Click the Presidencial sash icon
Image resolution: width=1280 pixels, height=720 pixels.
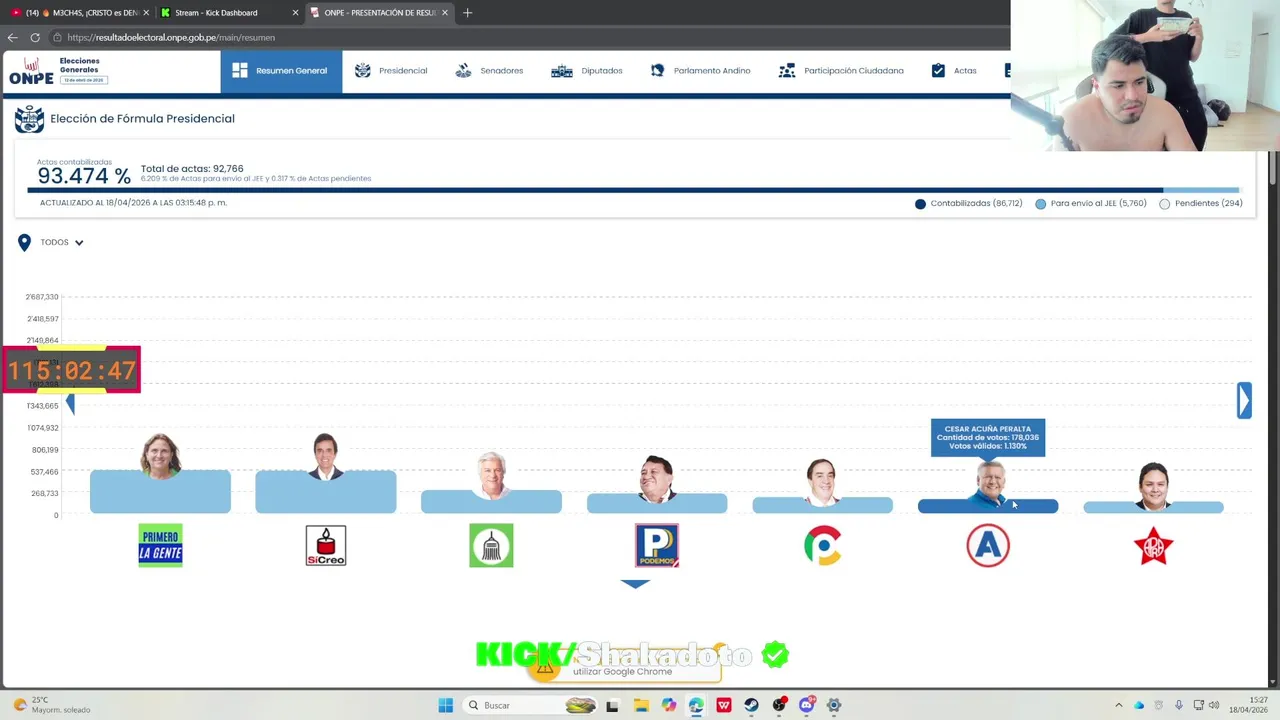(362, 71)
